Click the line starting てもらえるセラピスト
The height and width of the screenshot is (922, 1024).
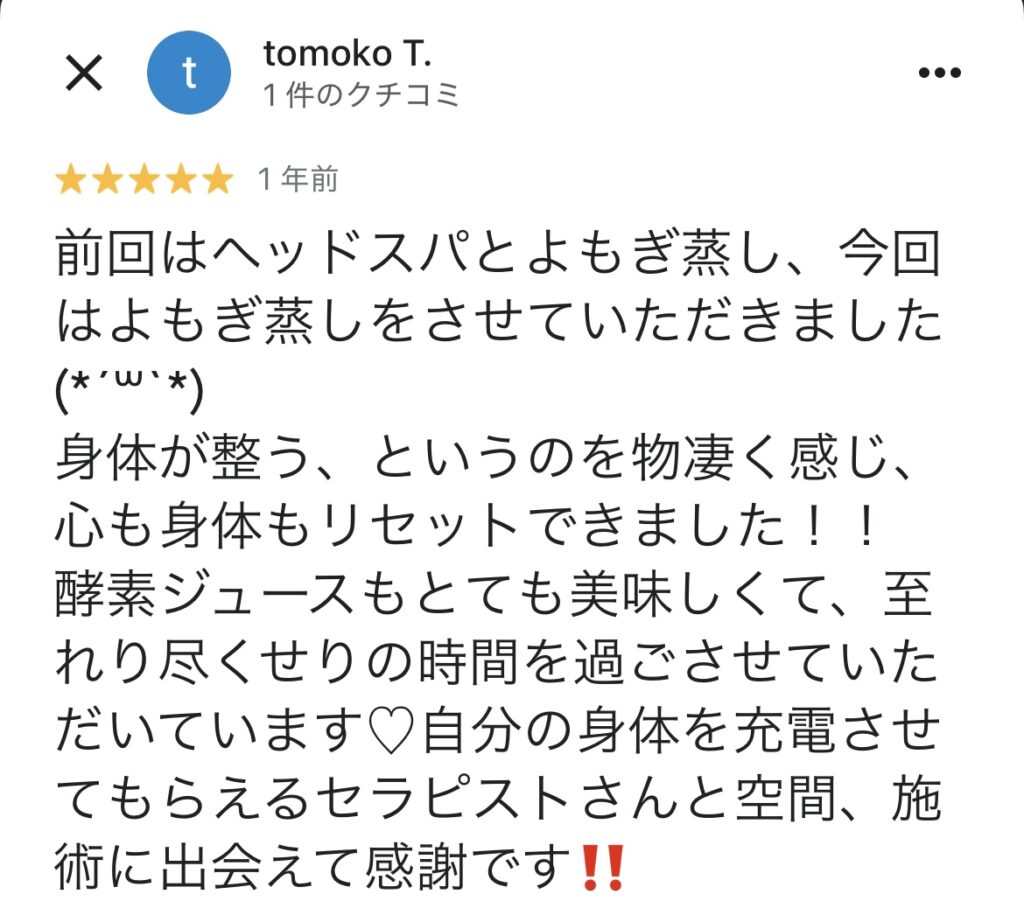point(498,799)
